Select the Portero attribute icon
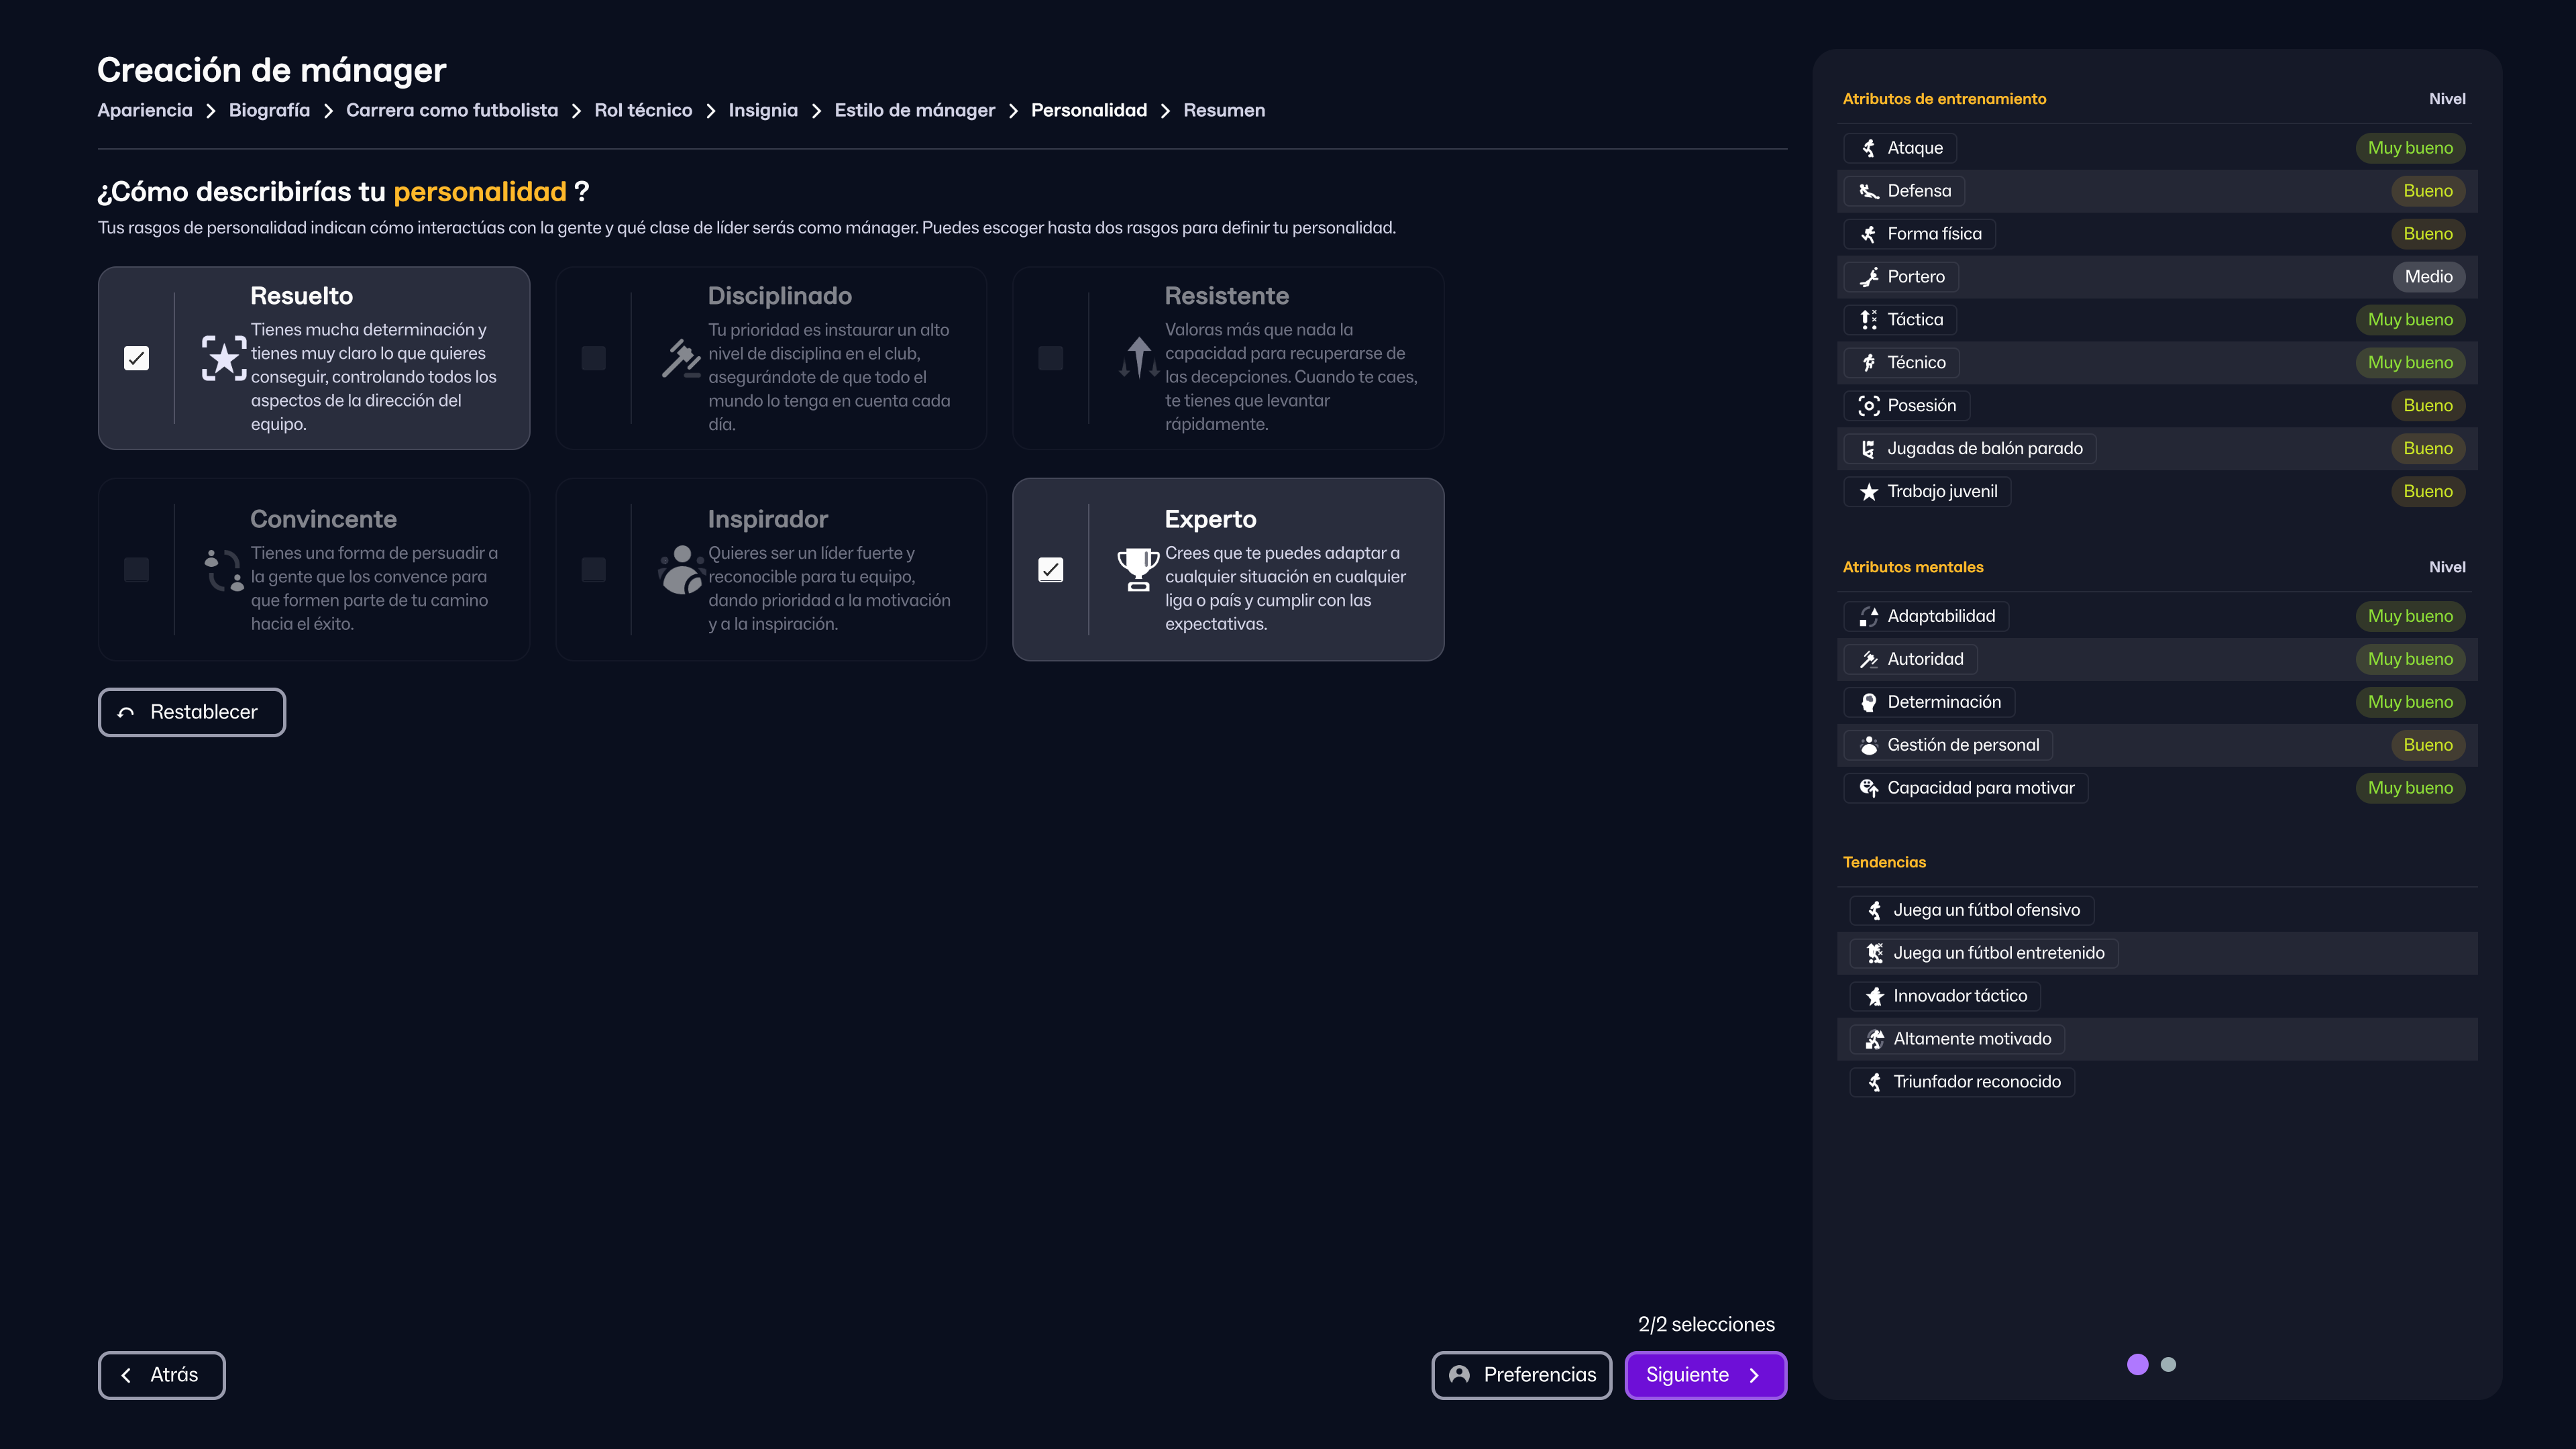This screenshot has width=2576, height=1449. (1869, 276)
